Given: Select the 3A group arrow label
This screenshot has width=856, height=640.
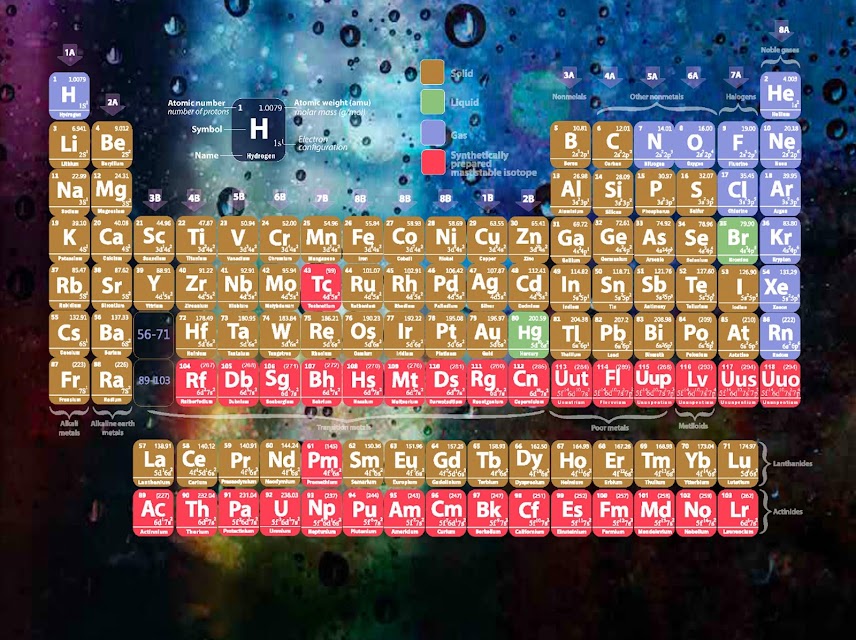Looking at the screenshot, I should (569, 78).
